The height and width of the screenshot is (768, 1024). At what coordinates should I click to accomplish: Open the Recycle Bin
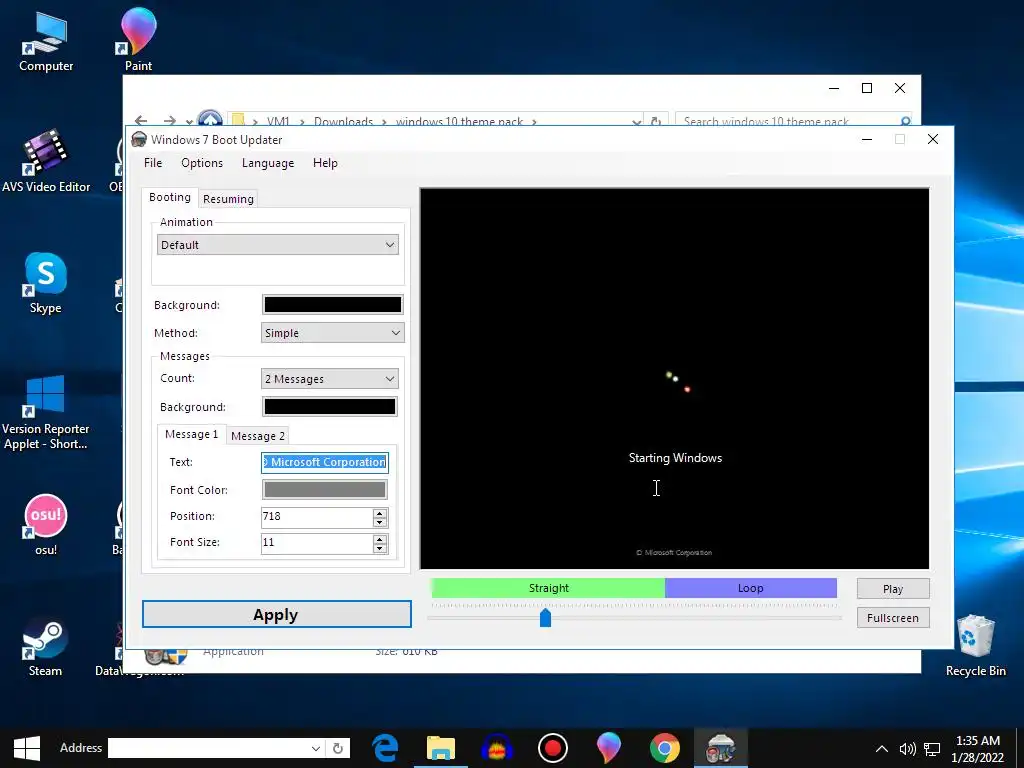975,647
